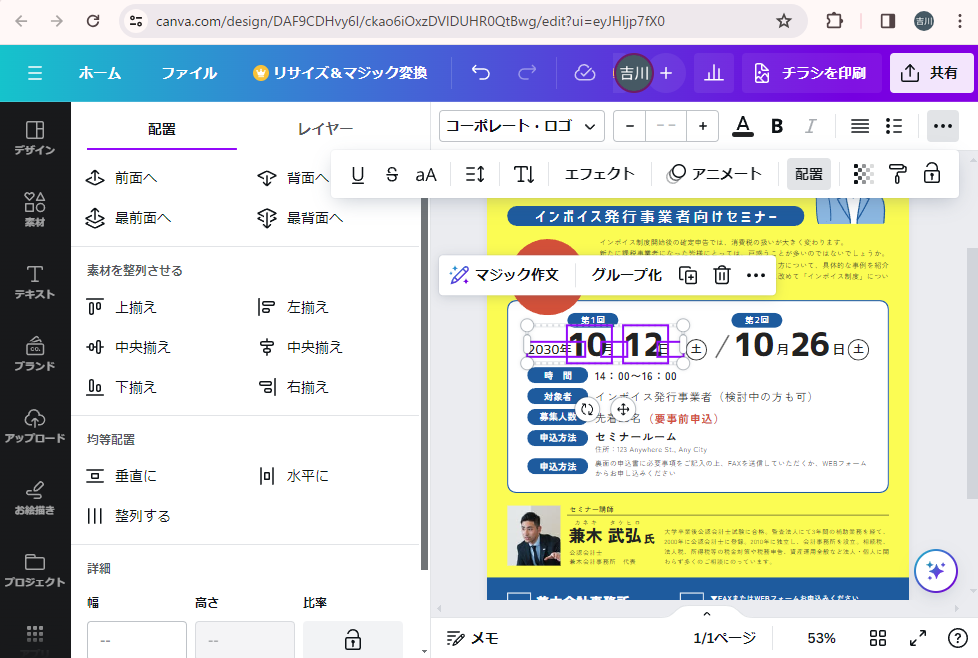Click the transparency checkerboard icon
This screenshot has height=658, width=978.
pyautogui.click(x=863, y=174)
